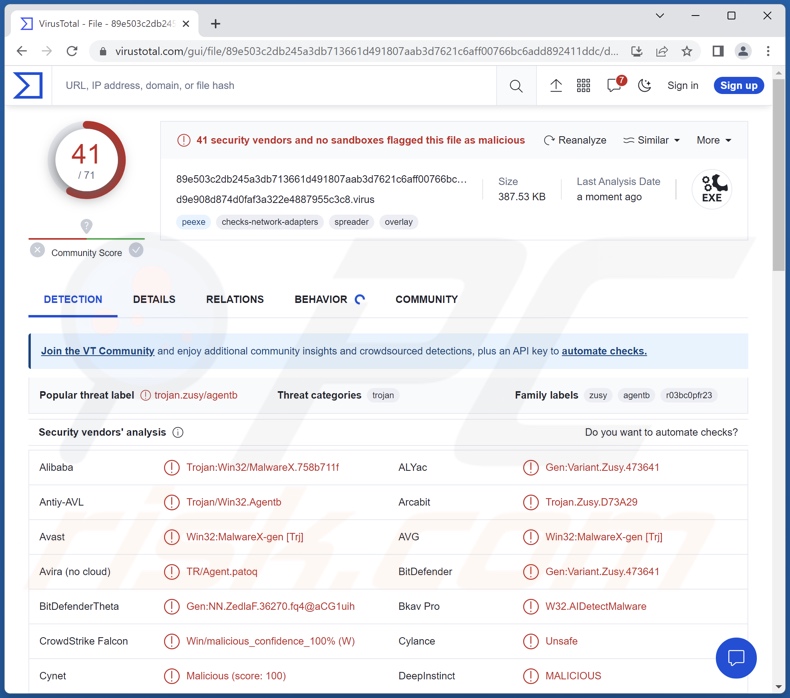Screen dimensions: 790x698
Task: Click the page vertical scrollbar
Action: coord(778,176)
